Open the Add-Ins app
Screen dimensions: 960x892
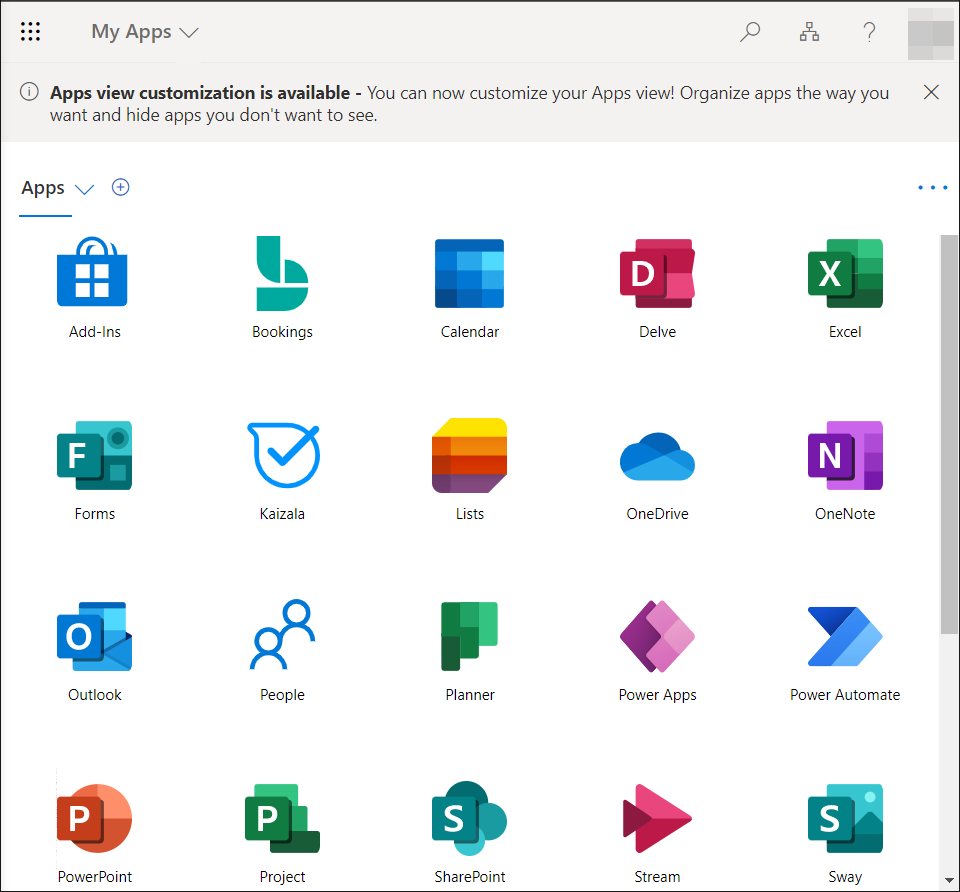pyautogui.click(x=94, y=288)
